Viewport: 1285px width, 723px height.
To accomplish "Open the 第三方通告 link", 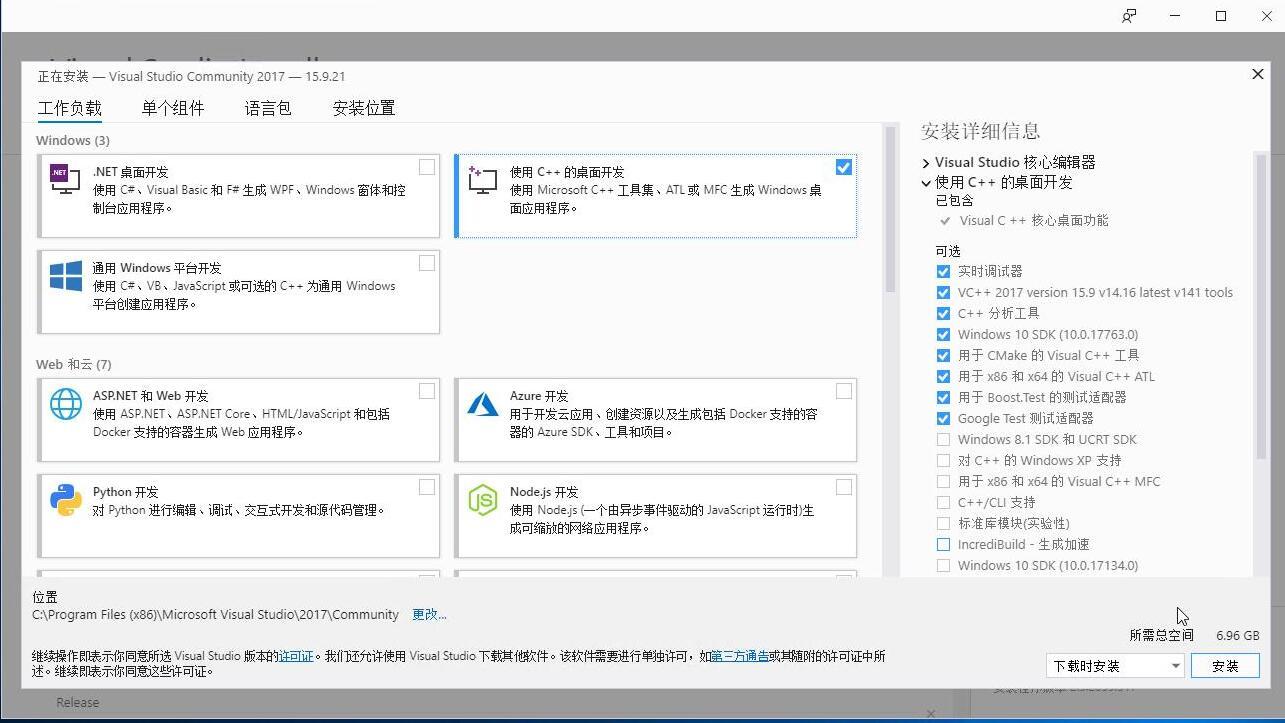I will (x=740, y=656).
